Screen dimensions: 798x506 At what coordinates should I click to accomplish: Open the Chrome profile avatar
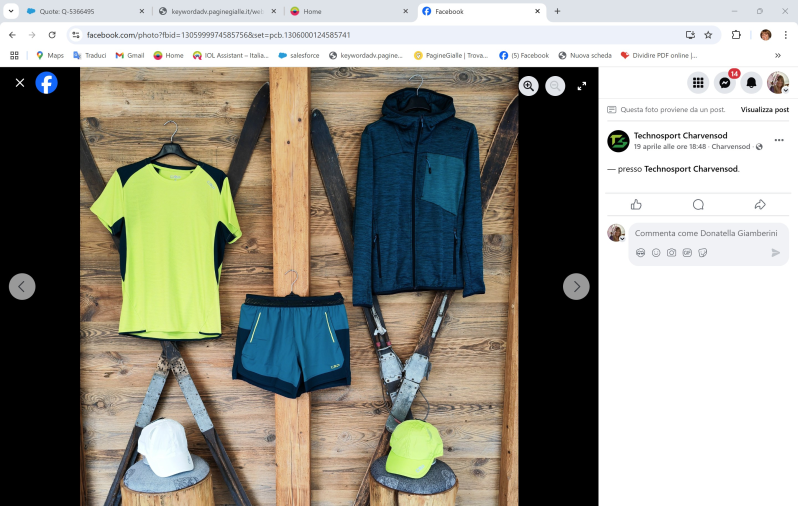(x=765, y=35)
